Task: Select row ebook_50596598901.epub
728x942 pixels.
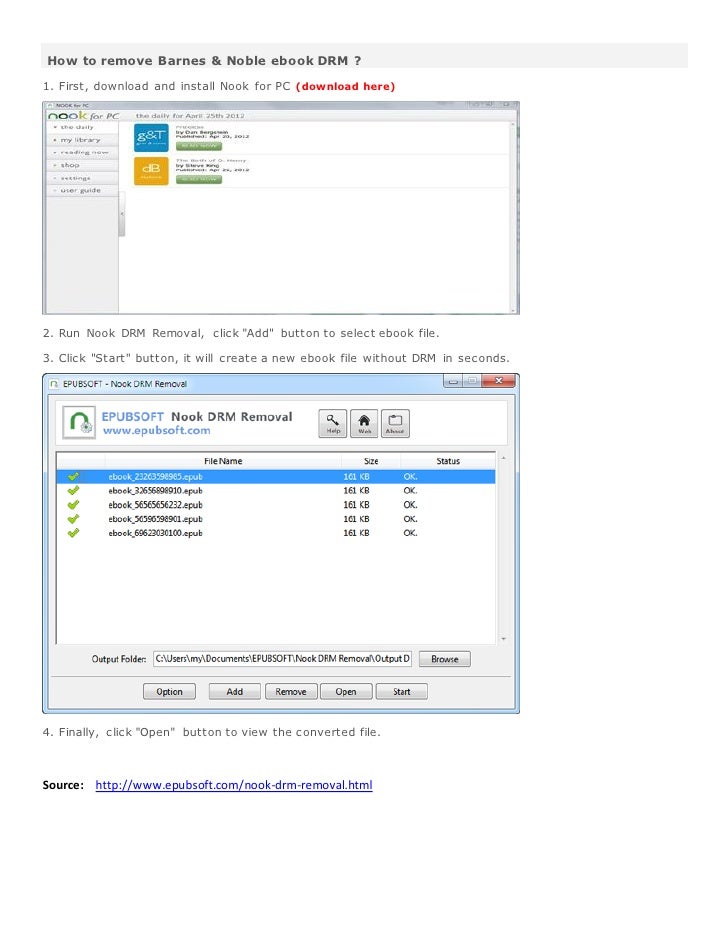Action: 276,518
